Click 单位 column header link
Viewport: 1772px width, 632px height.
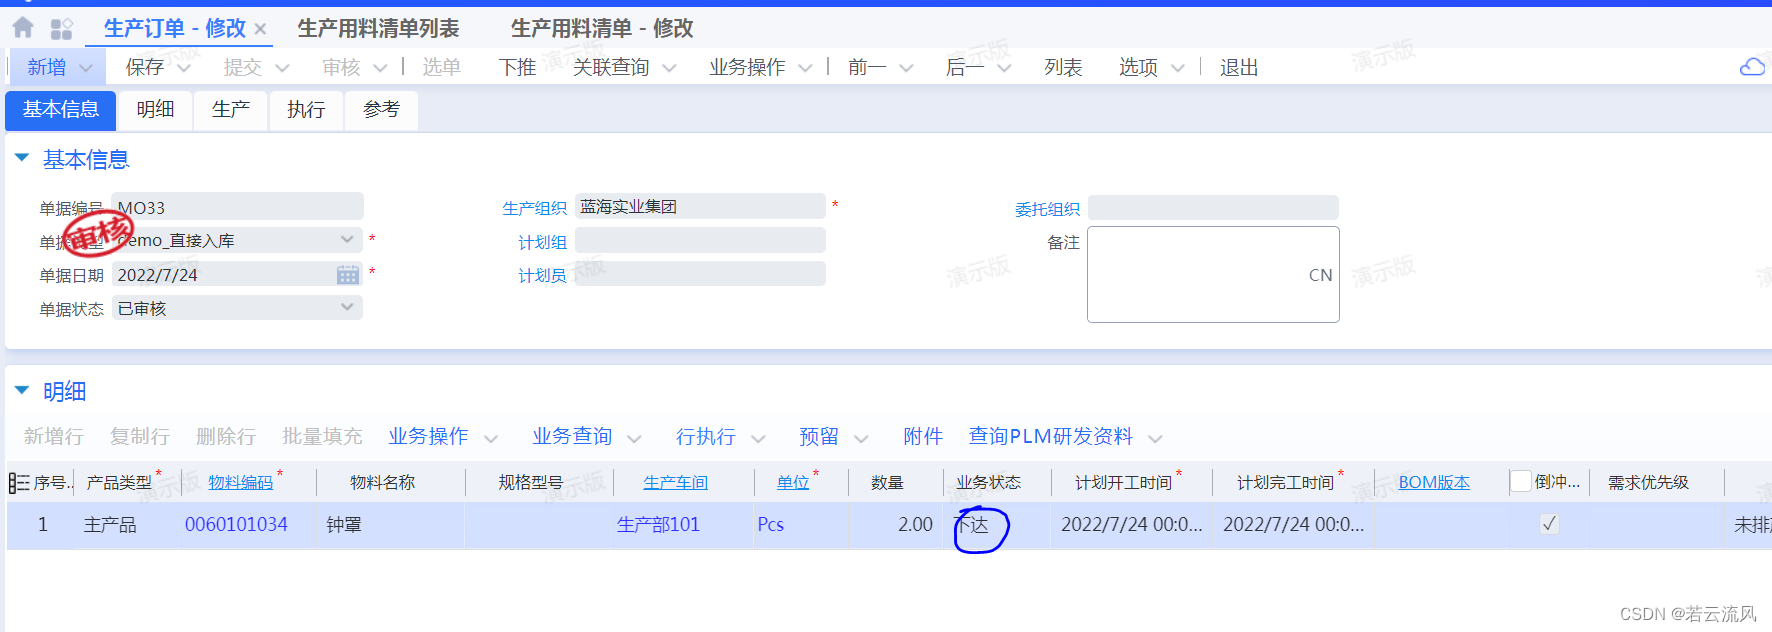pyautogui.click(x=793, y=483)
